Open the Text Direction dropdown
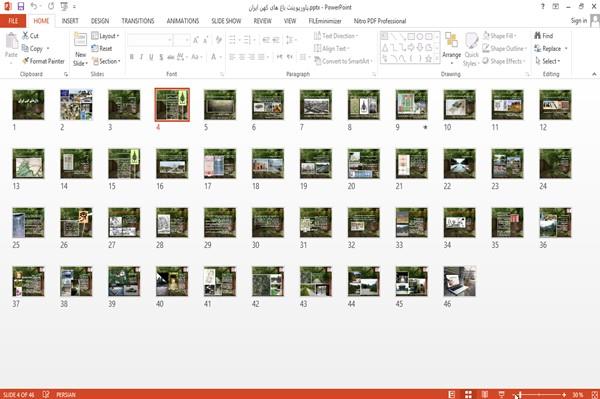 (336, 36)
